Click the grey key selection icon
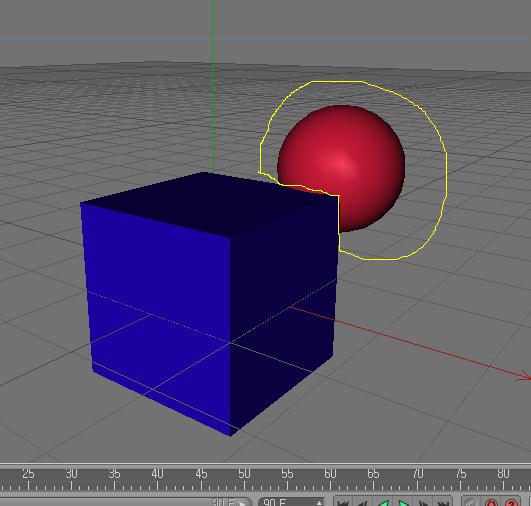This screenshot has height=506, width=531. coord(470,503)
